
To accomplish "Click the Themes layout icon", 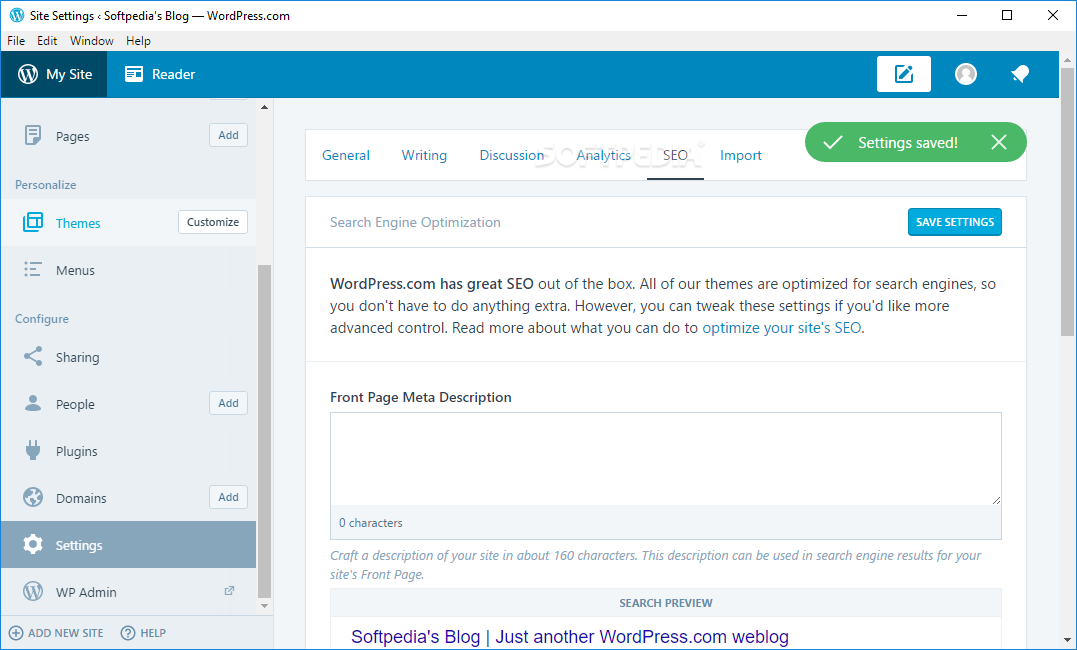I will (x=32, y=223).
